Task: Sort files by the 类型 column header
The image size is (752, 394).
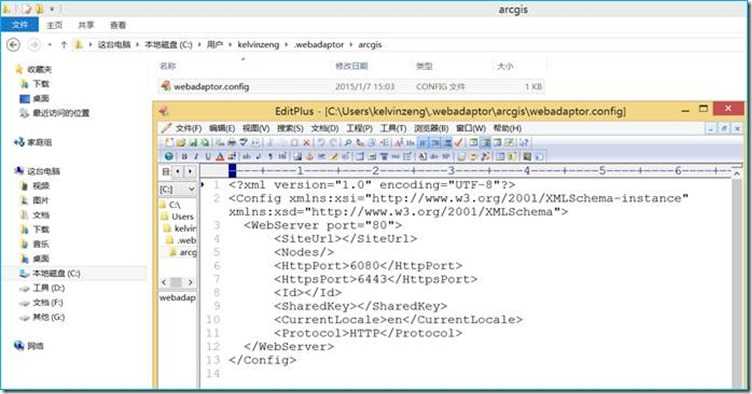Action: tap(424, 66)
